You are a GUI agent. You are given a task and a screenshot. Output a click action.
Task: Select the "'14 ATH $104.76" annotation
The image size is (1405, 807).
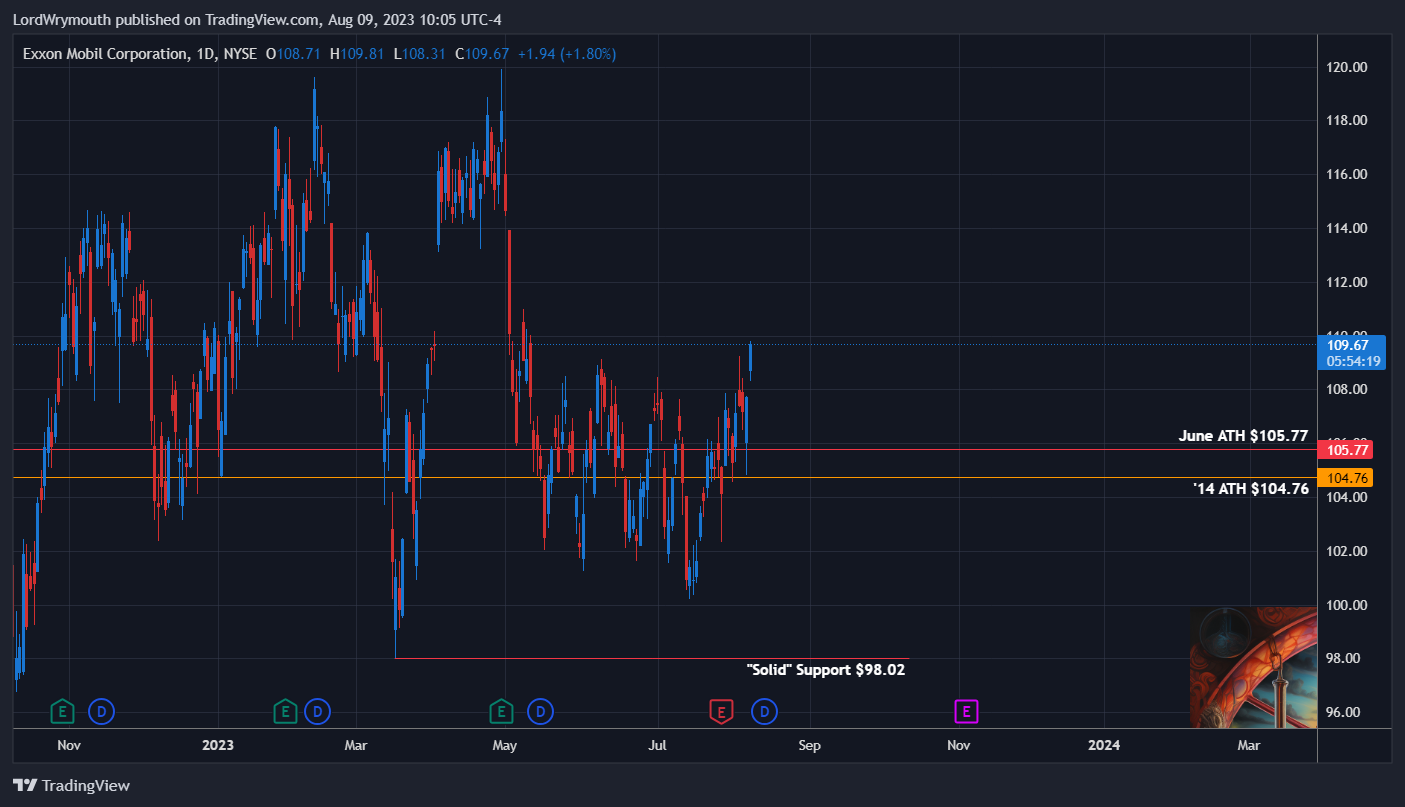[1251, 489]
